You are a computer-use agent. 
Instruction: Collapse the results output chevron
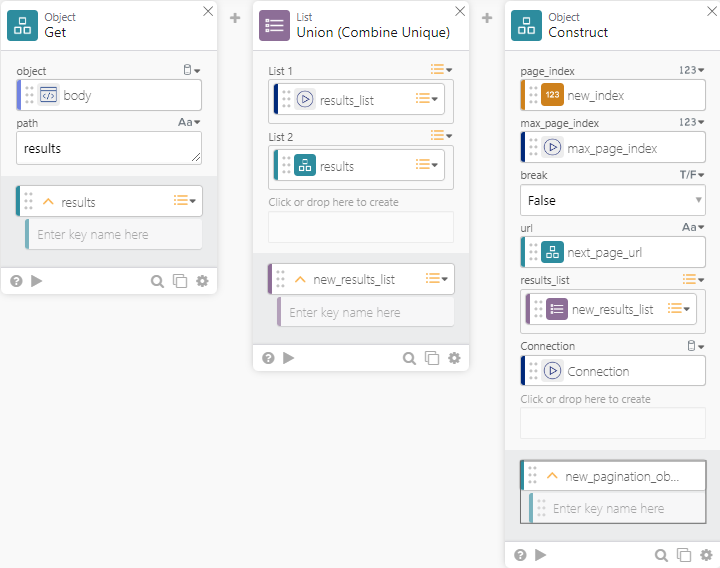pyautogui.click(x=48, y=202)
